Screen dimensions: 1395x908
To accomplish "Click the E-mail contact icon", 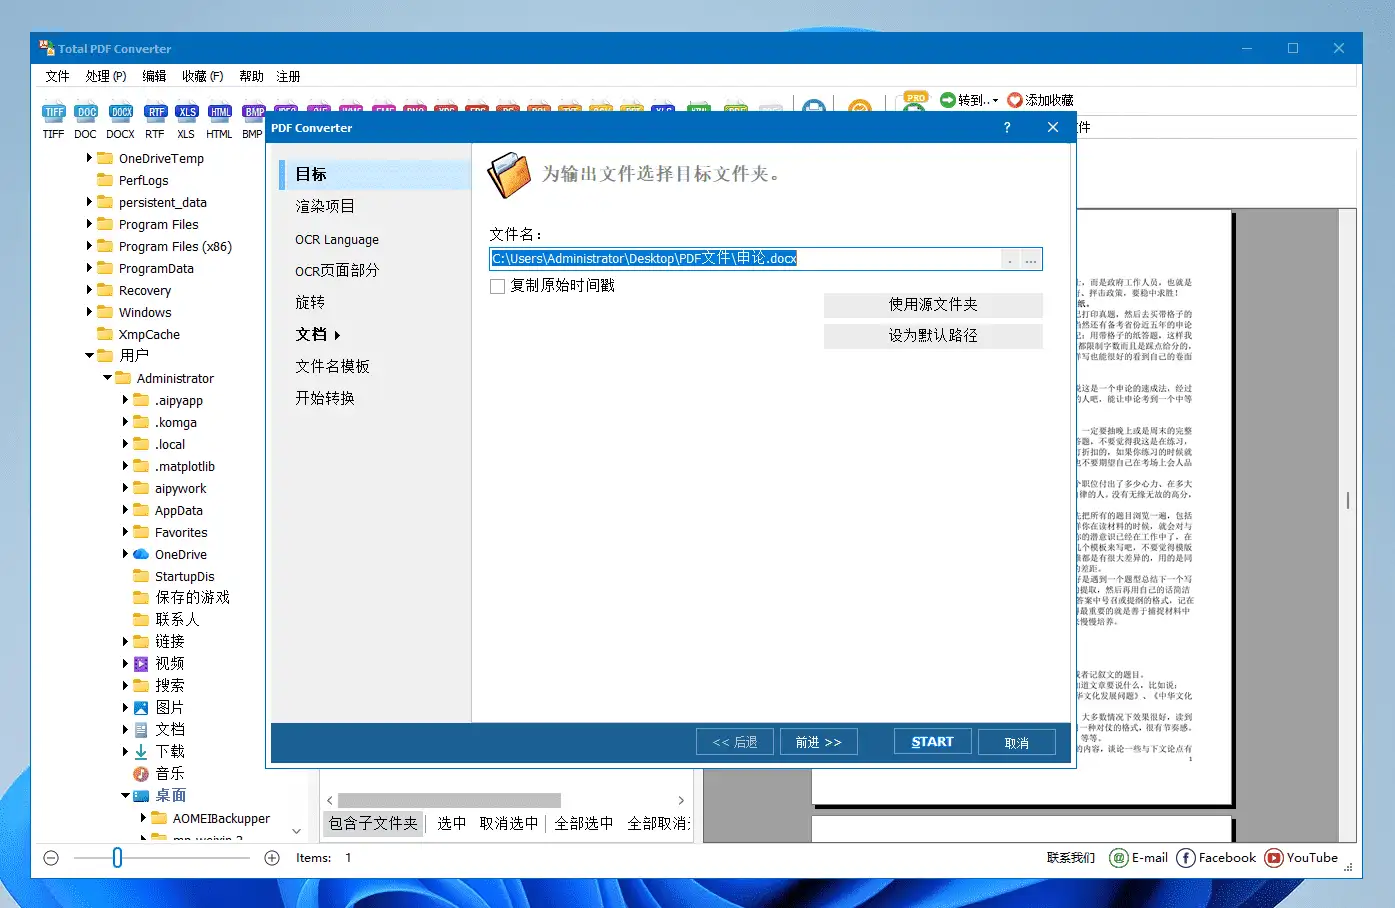I will click(x=1119, y=858).
